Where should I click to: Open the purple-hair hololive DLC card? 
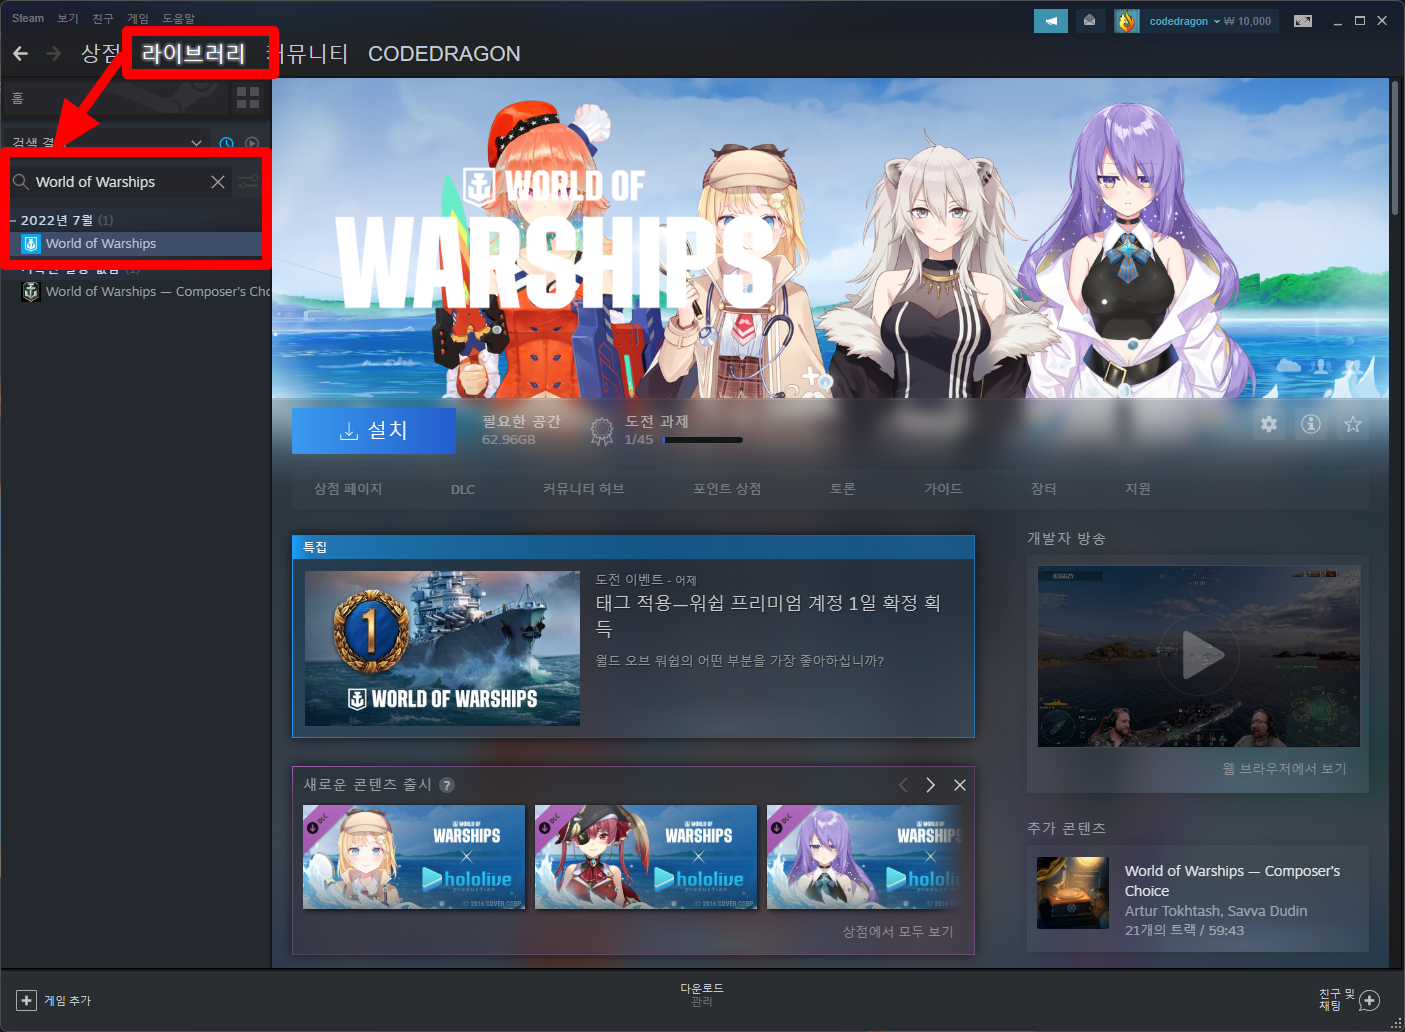[x=866, y=857]
